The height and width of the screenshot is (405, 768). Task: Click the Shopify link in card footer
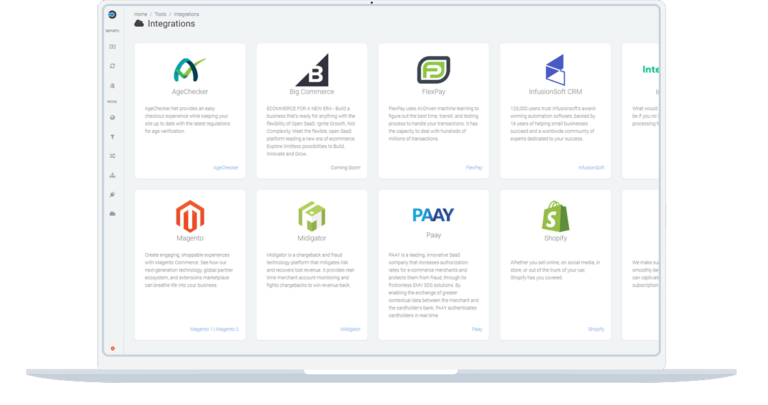click(596, 328)
